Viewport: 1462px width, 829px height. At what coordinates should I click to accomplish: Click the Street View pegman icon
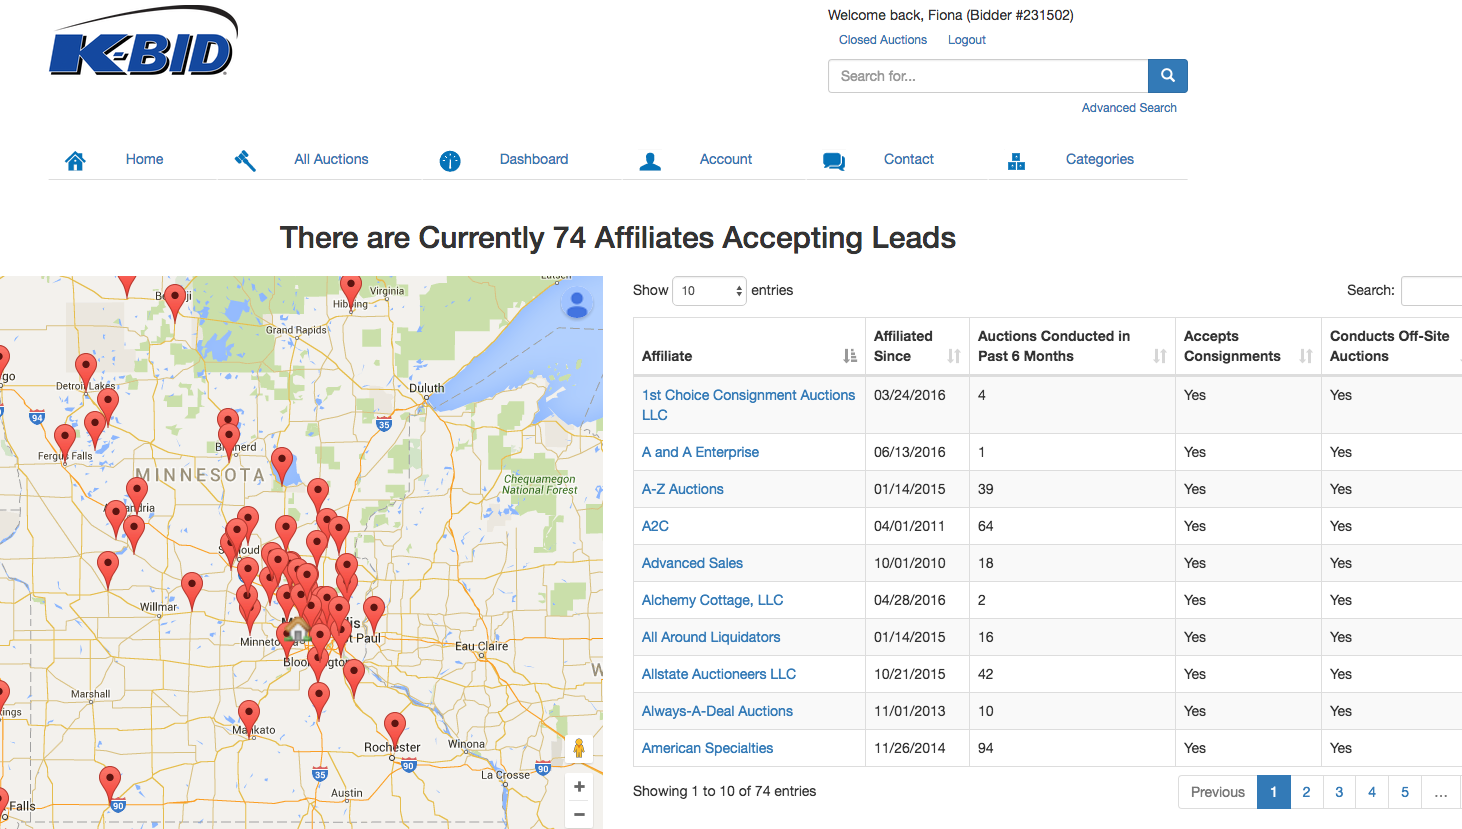tap(578, 748)
